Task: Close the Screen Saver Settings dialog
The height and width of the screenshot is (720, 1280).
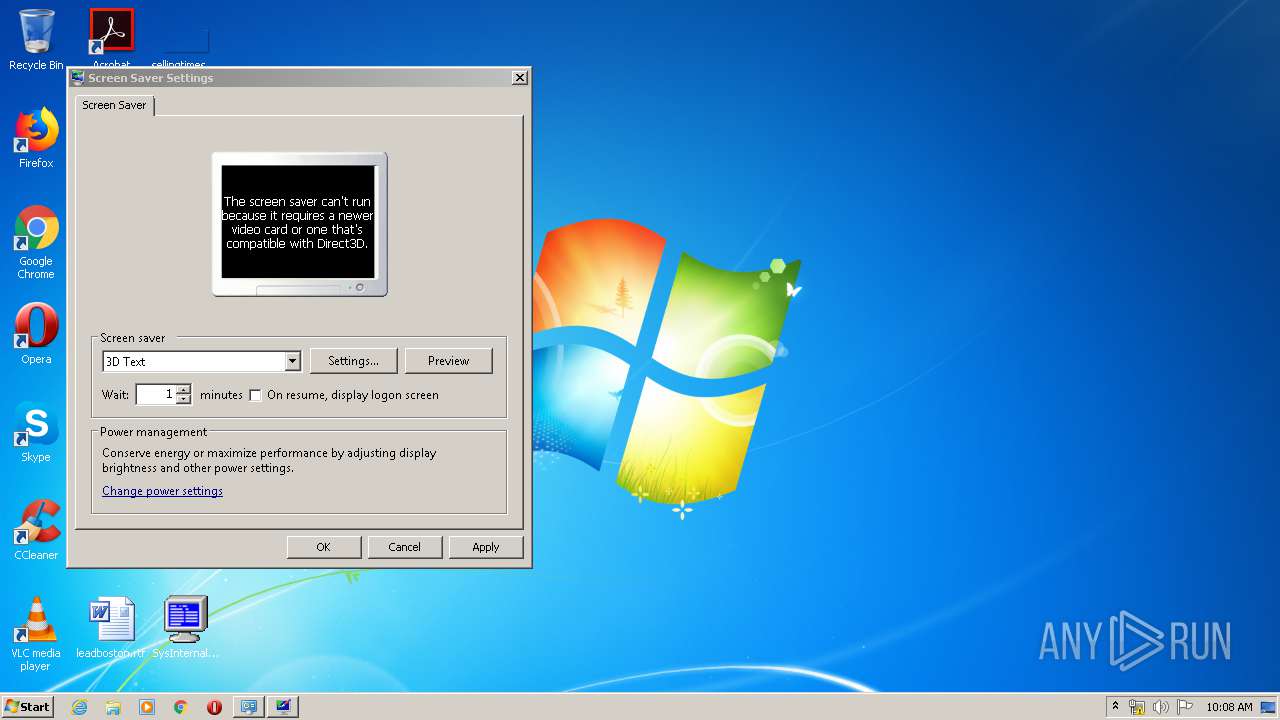Action: tap(519, 78)
